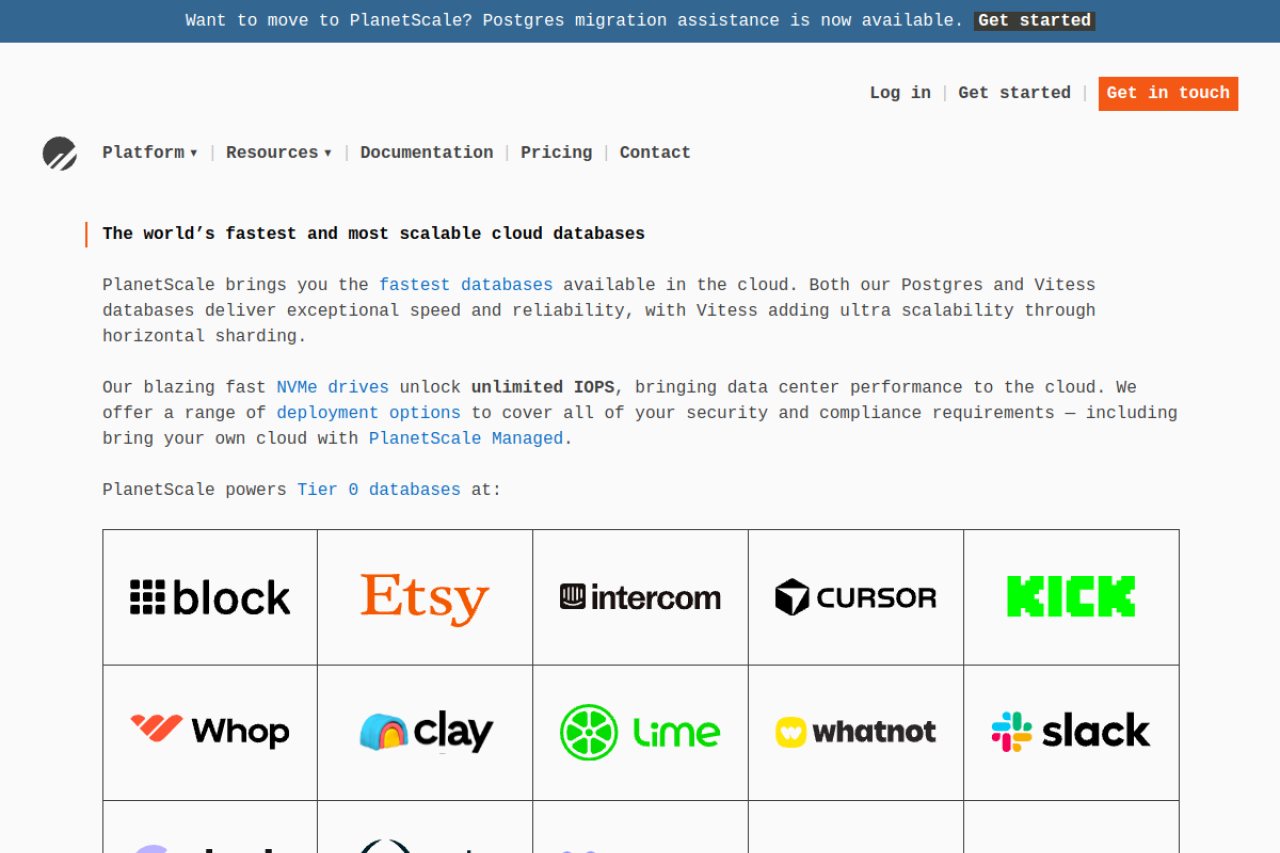Click the Block logo
Viewport: 1280px width, 853px height.
(210, 598)
